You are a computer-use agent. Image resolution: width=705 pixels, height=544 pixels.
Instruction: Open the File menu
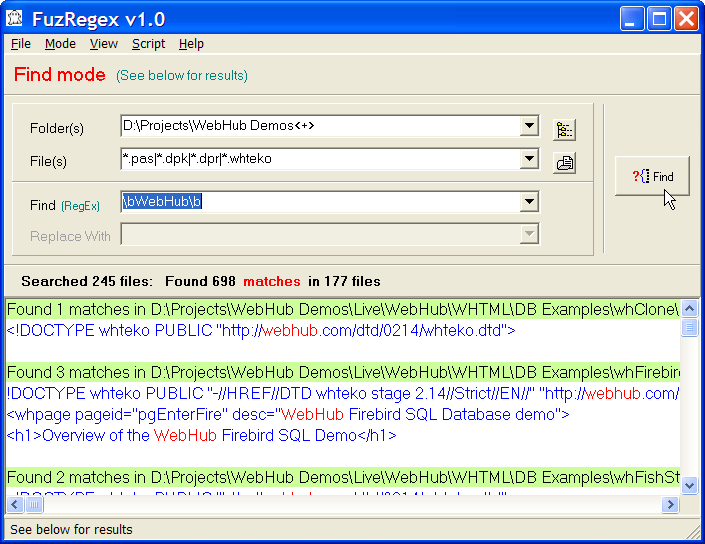pos(21,44)
